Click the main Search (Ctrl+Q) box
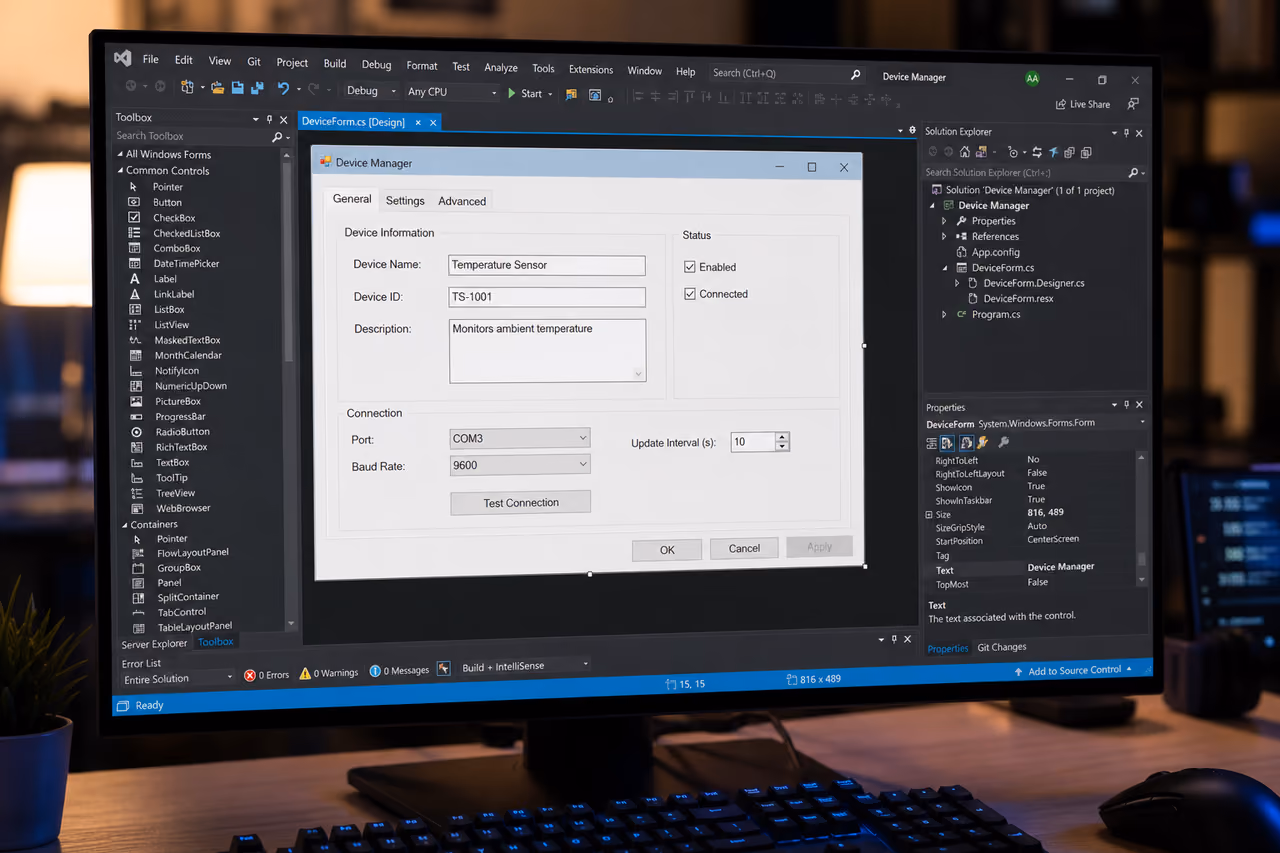The image size is (1280, 853). pyautogui.click(x=786, y=74)
